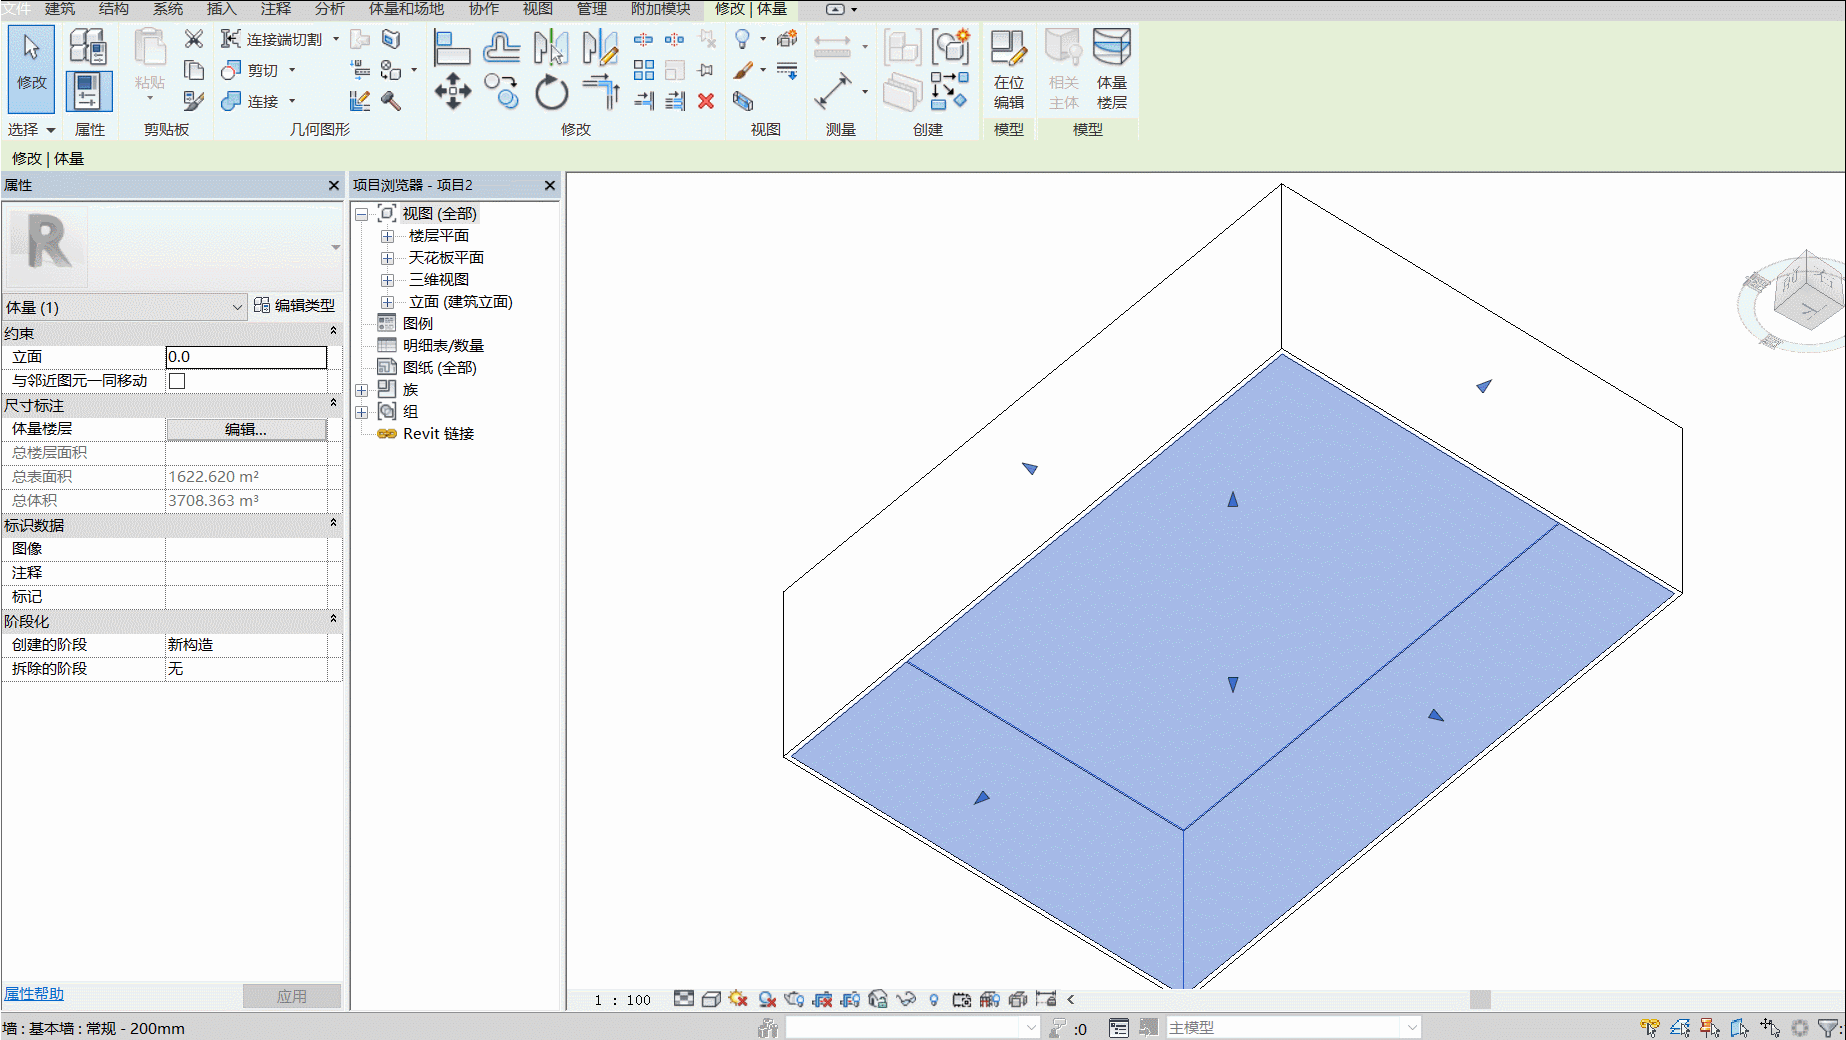Switch to the View ribbon tab
Screen dimensions: 1846x1040
[538, 9]
